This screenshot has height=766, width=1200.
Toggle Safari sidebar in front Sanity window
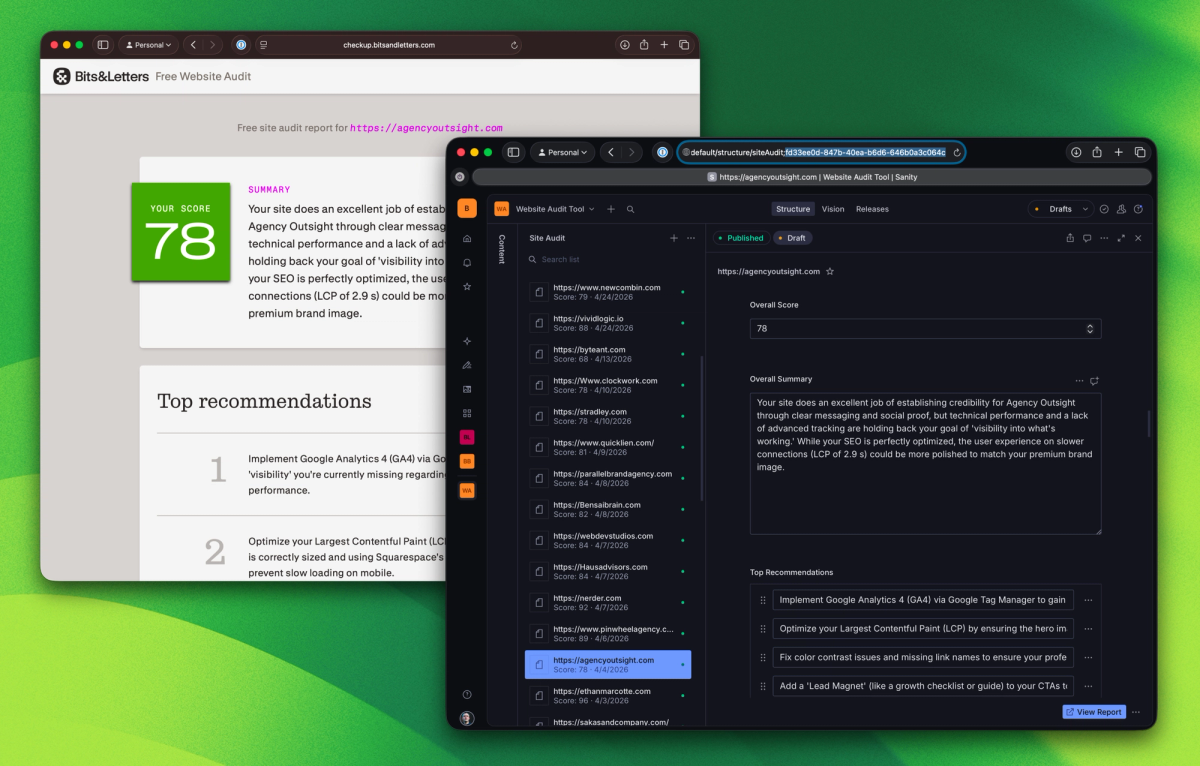(x=513, y=152)
